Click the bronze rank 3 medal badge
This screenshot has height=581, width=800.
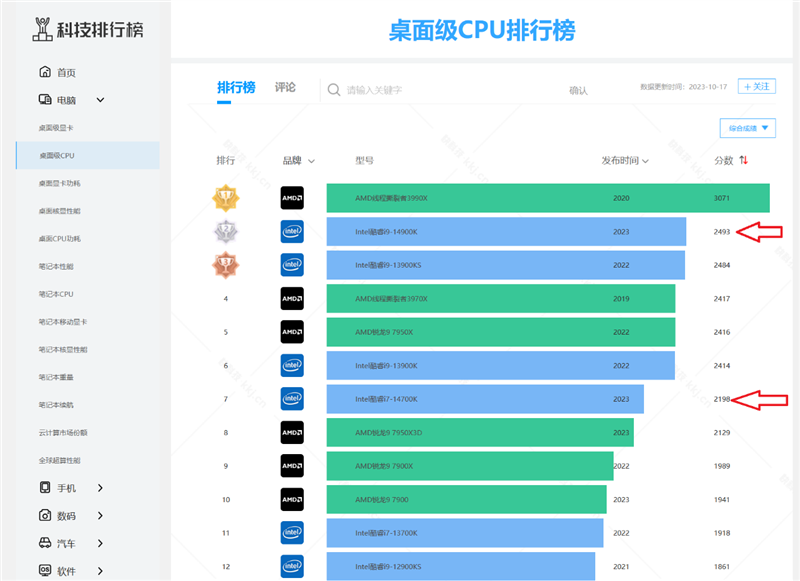(226, 265)
